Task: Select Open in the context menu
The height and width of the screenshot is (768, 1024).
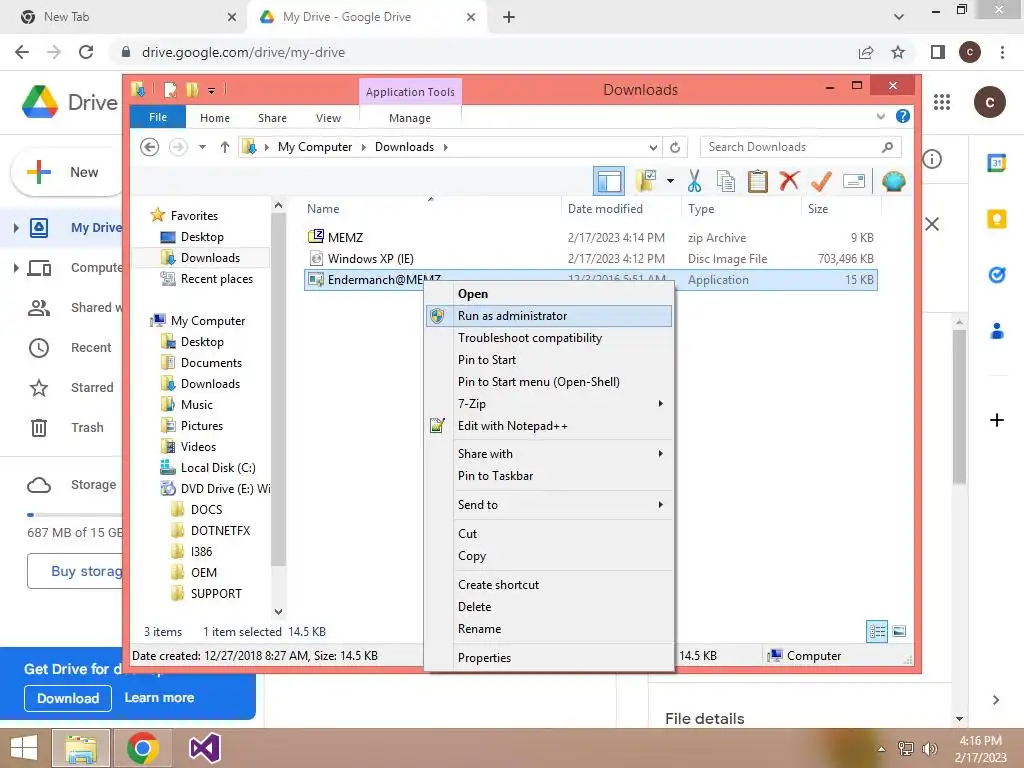Action: click(x=549, y=294)
